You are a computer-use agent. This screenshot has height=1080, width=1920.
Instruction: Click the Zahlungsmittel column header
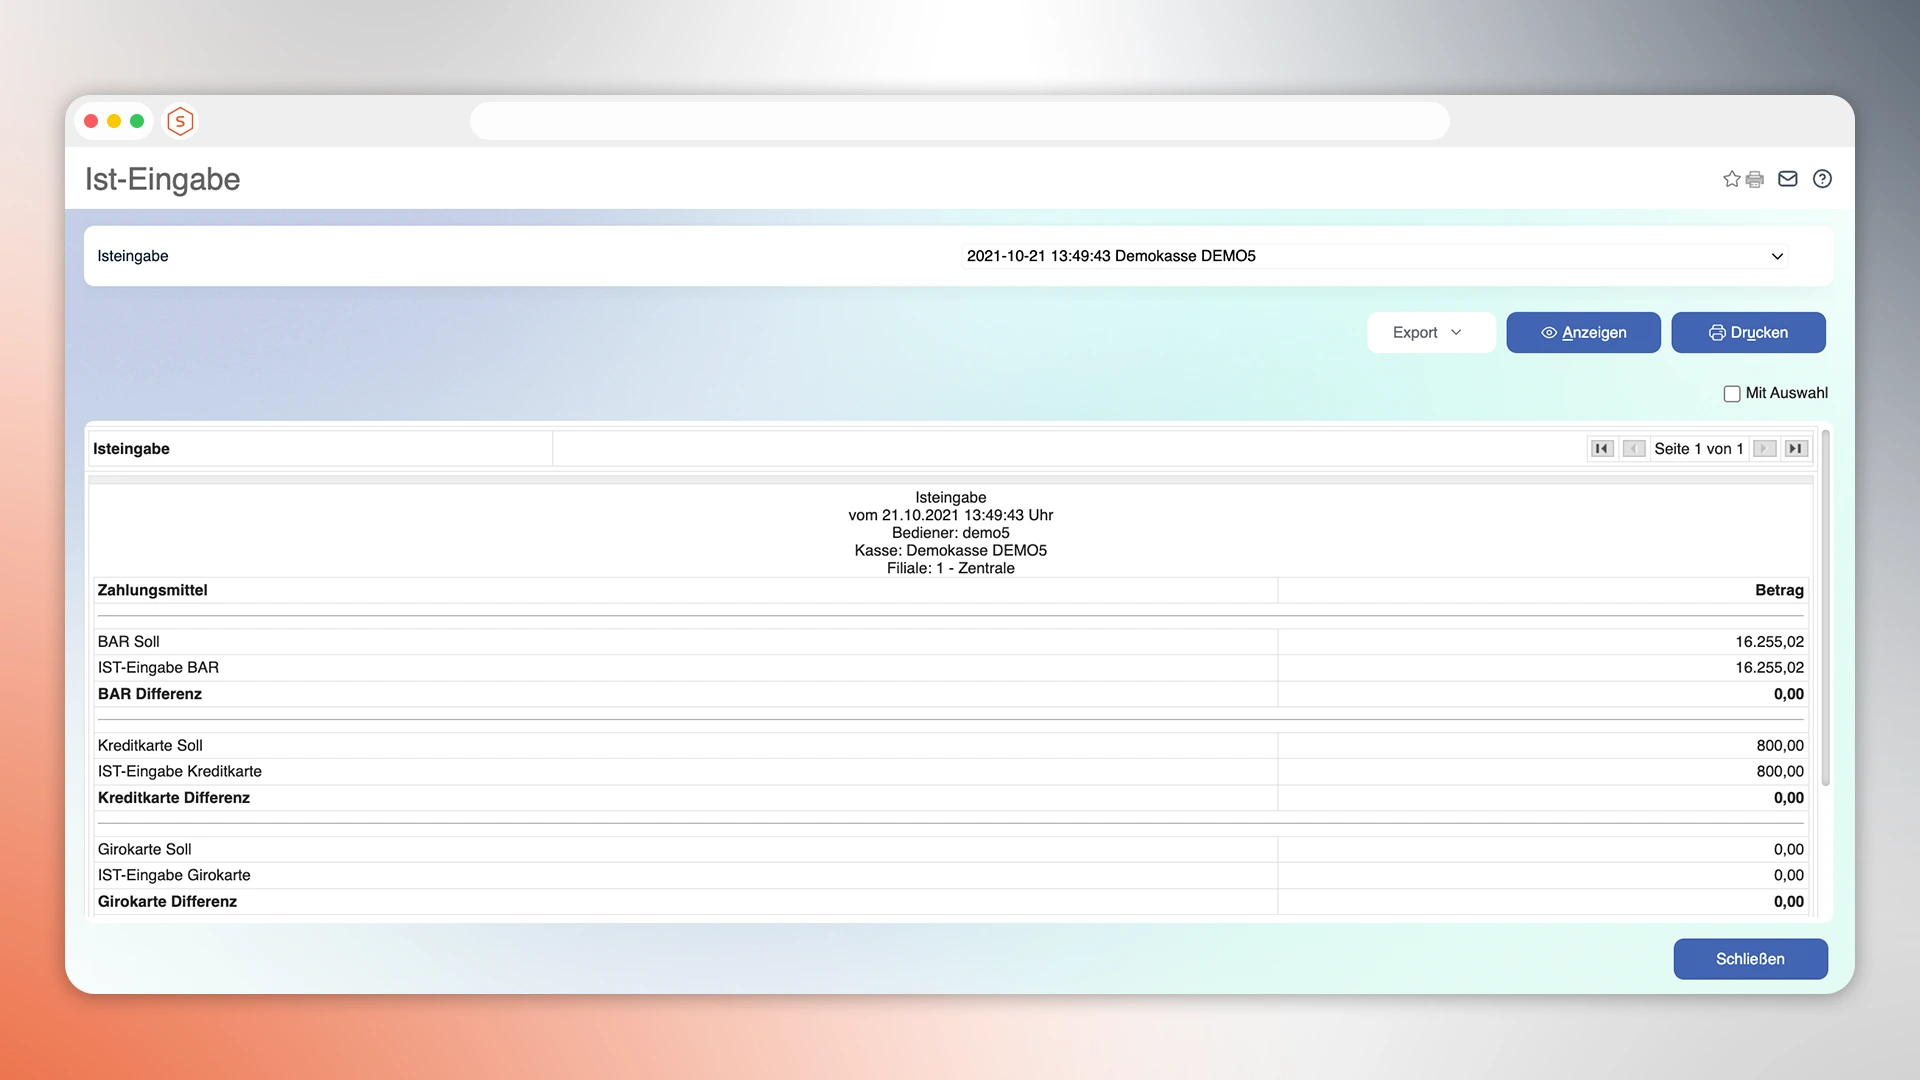(153, 590)
